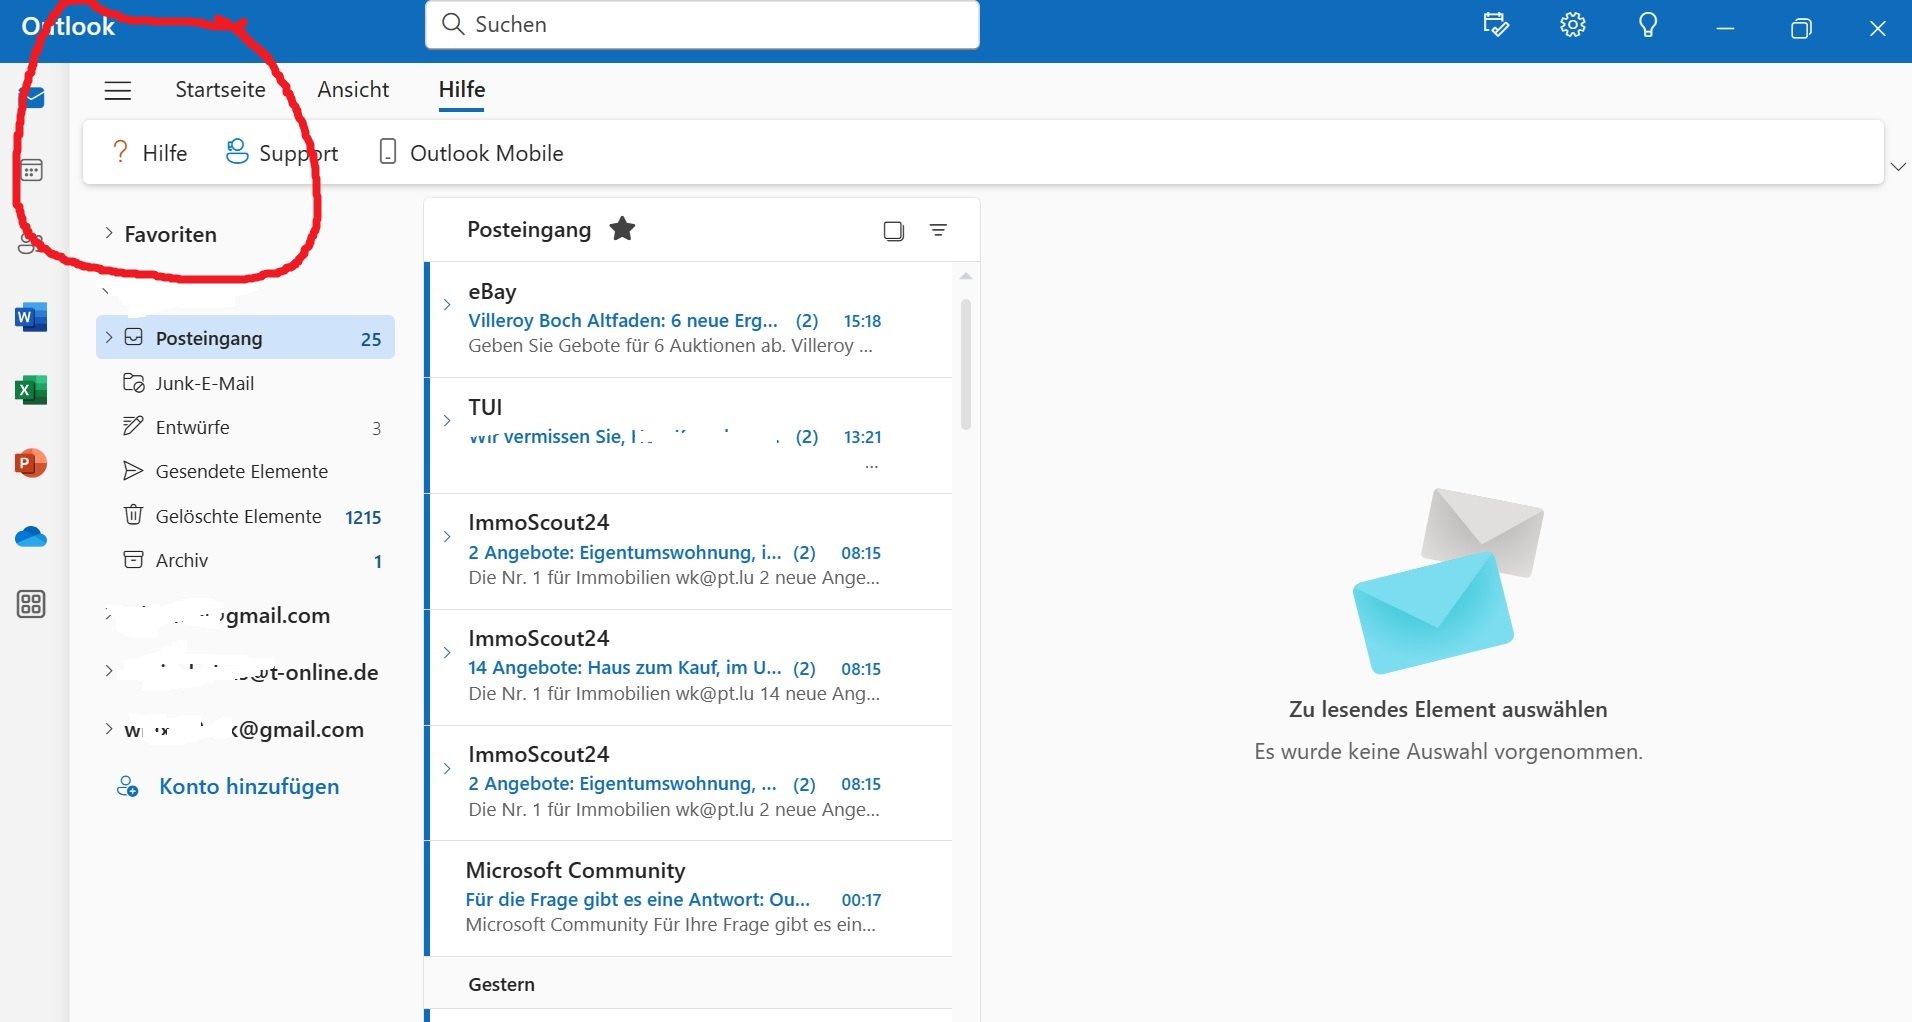
Task: Open the Calendar icon in the left rail
Action: [32, 171]
